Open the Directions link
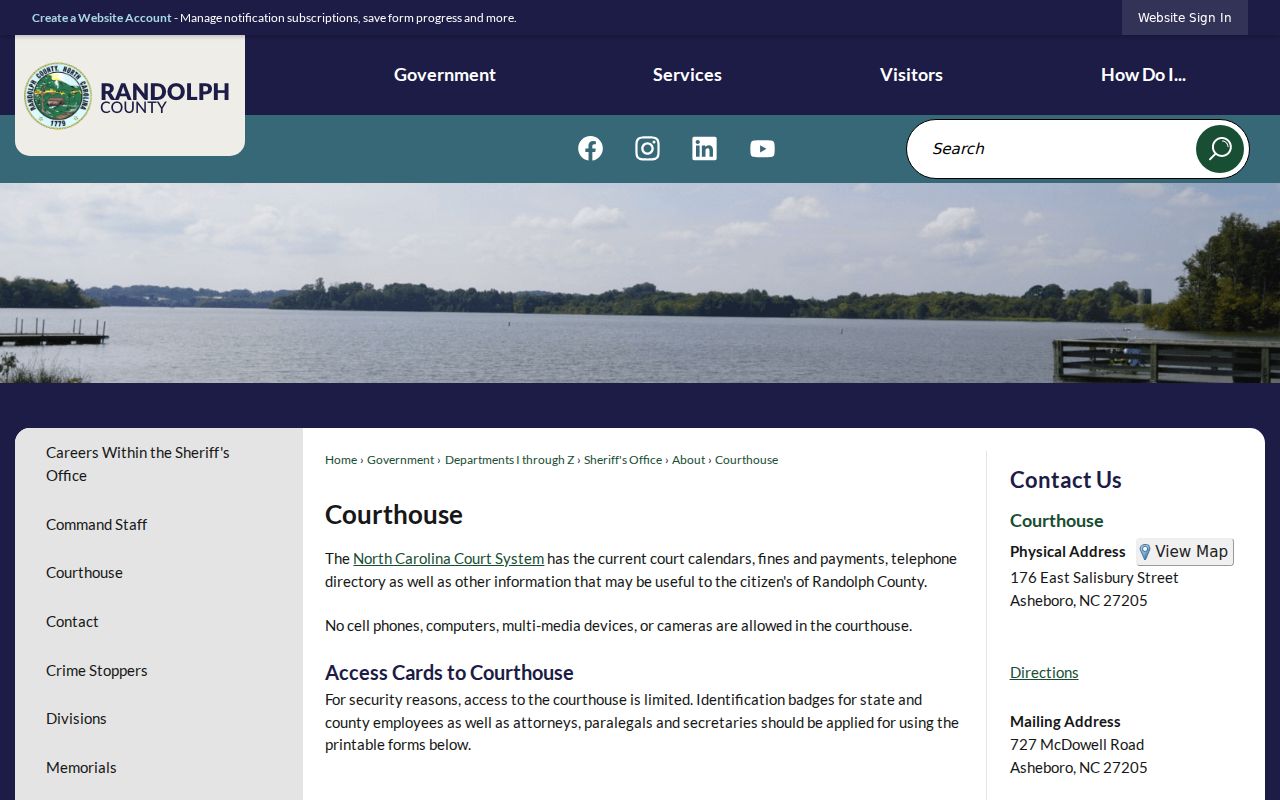 [1044, 673]
